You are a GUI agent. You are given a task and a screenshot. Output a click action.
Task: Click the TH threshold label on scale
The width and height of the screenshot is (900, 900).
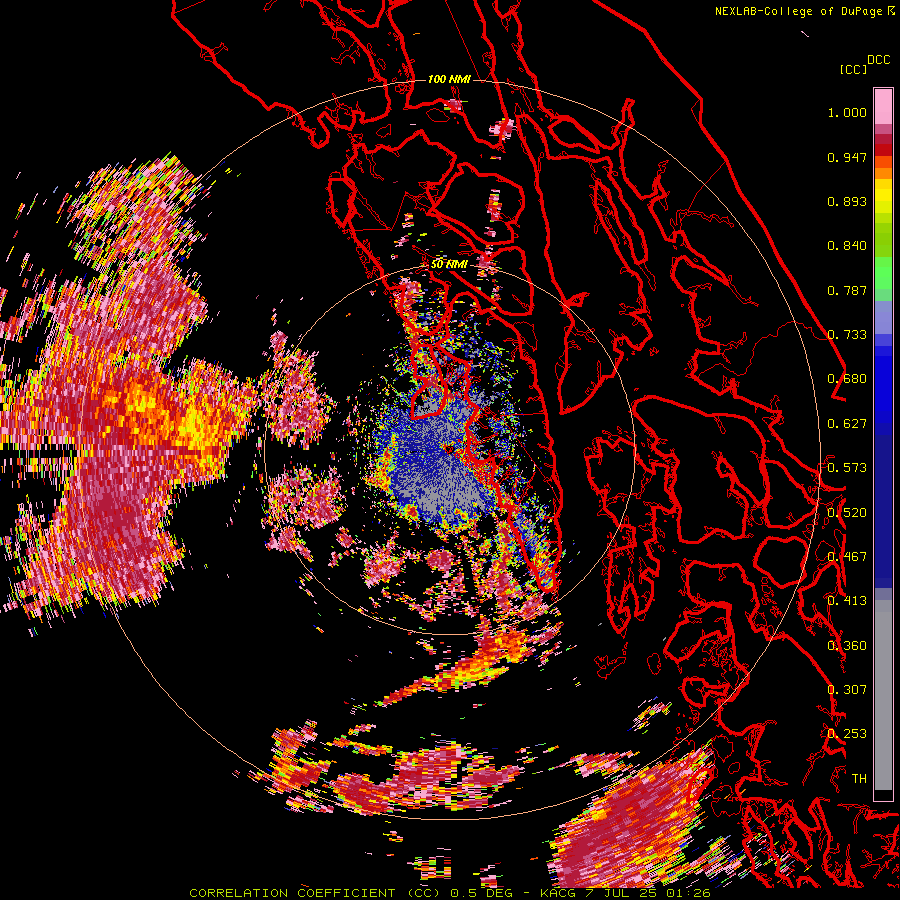[x=859, y=779]
